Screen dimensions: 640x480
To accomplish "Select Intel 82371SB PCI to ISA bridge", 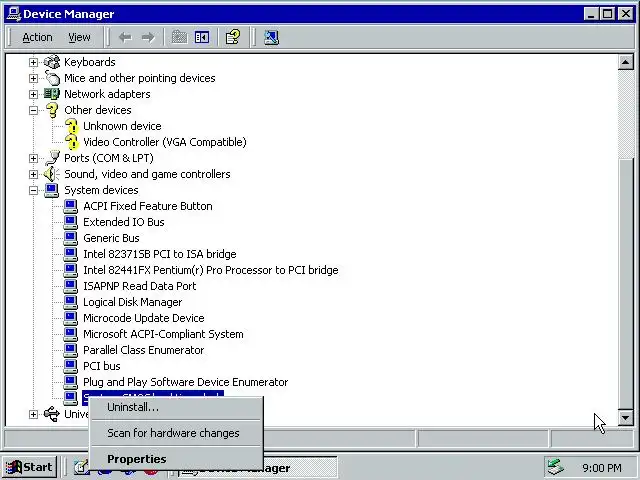I will coord(160,254).
